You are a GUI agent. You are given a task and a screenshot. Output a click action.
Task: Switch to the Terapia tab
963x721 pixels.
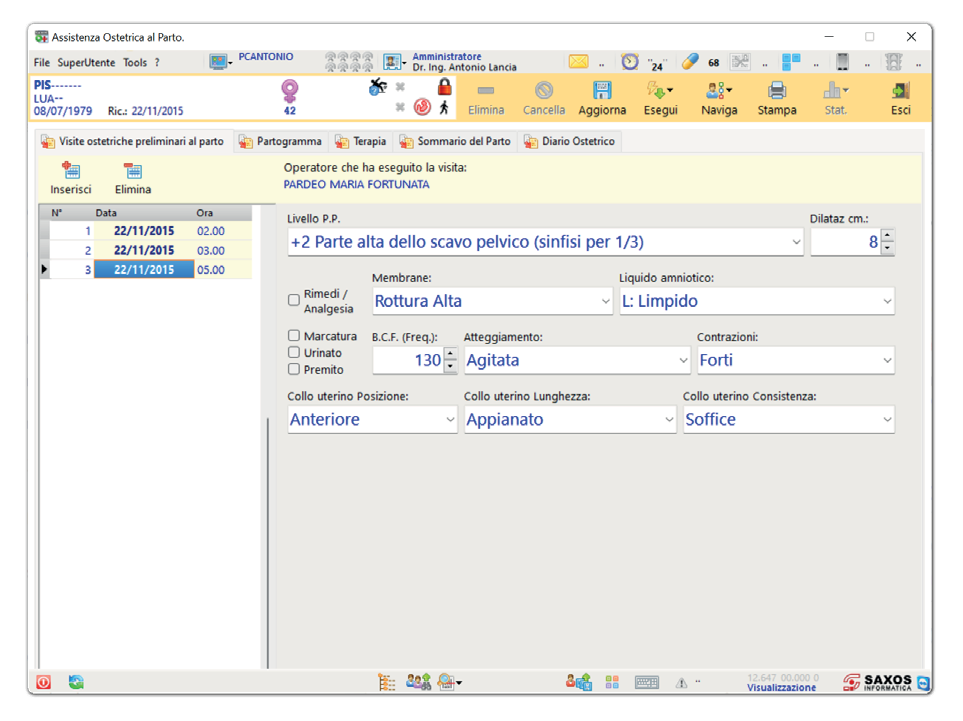pos(361,141)
